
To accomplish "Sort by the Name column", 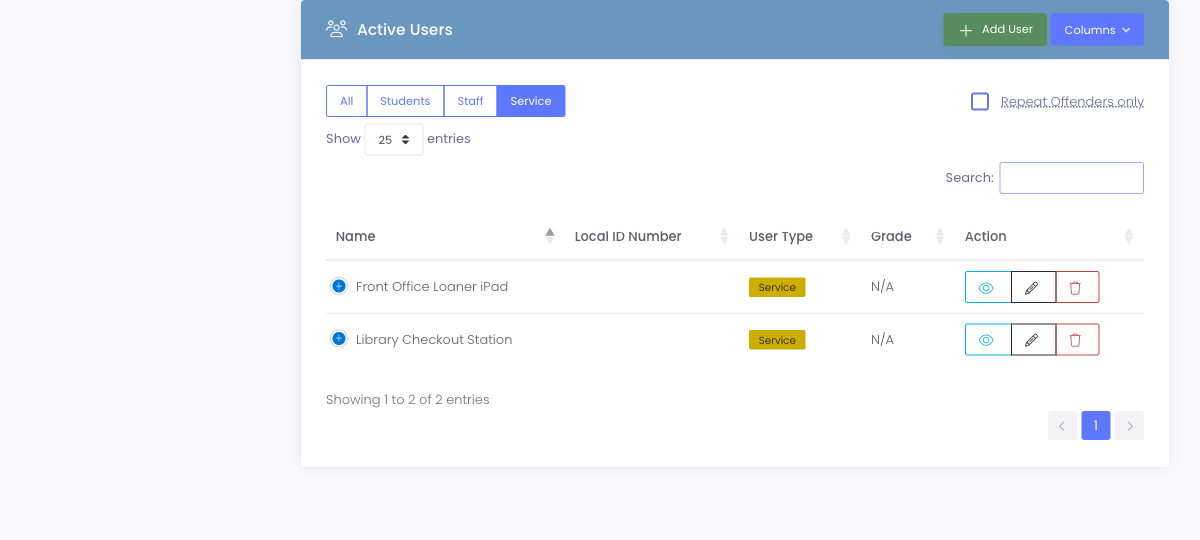I will pos(445,237).
